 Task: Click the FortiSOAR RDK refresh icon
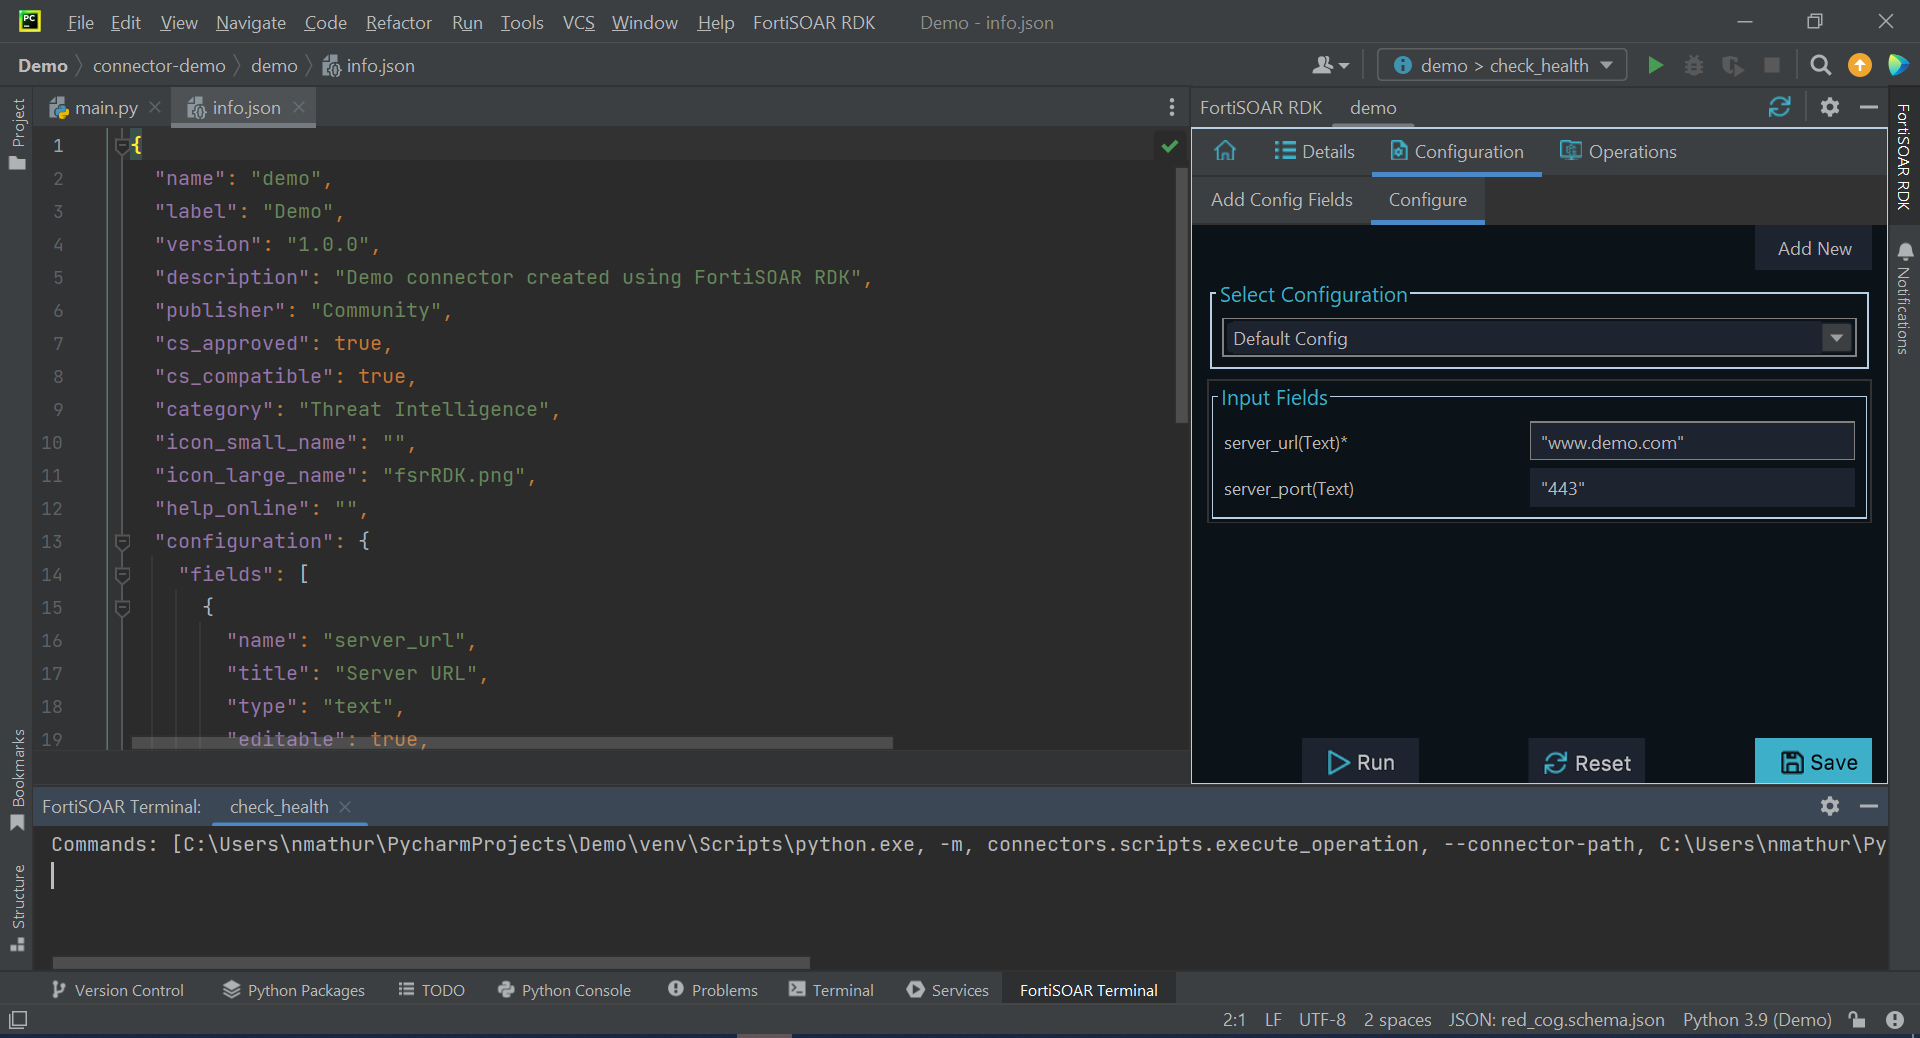tap(1779, 107)
